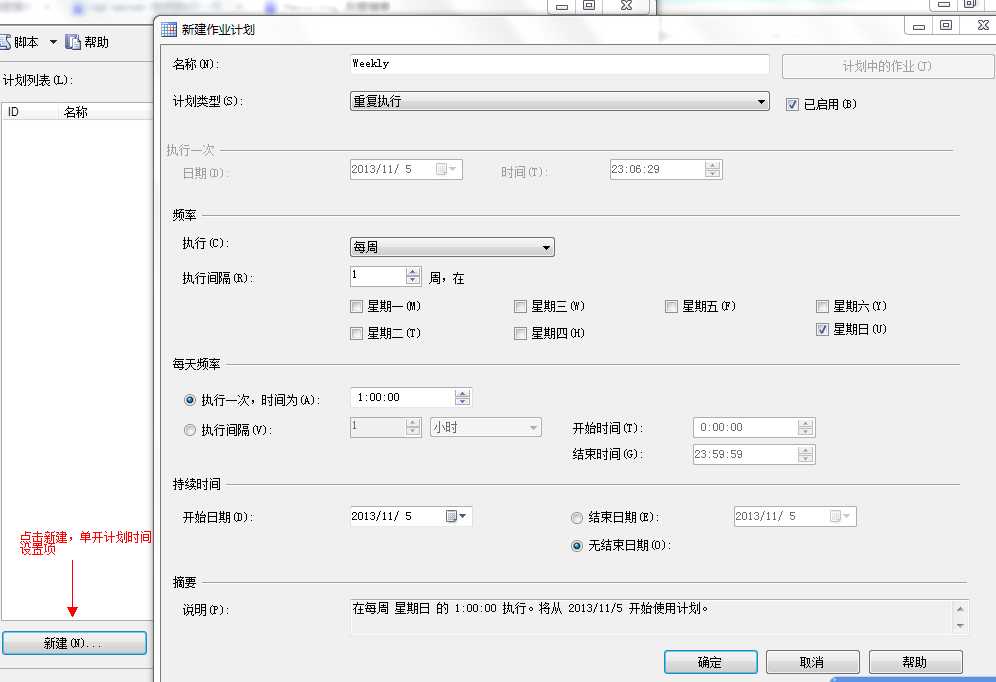Toggle the 已启用 checkbox
Viewport: 996px width, 682px height.
point(792,104)
